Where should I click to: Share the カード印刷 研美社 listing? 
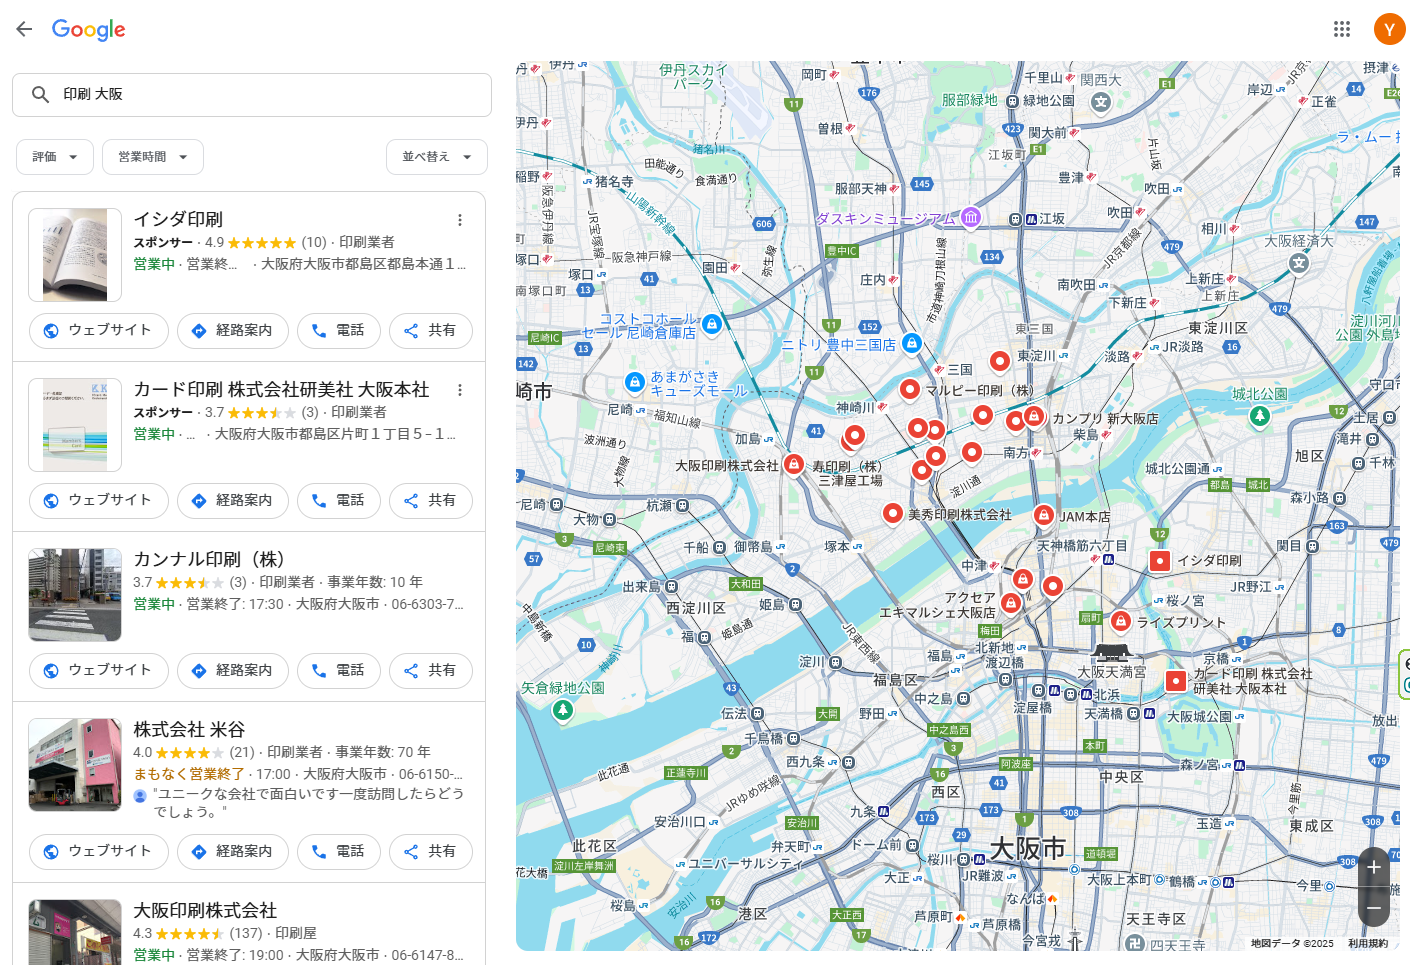[430, 501]
